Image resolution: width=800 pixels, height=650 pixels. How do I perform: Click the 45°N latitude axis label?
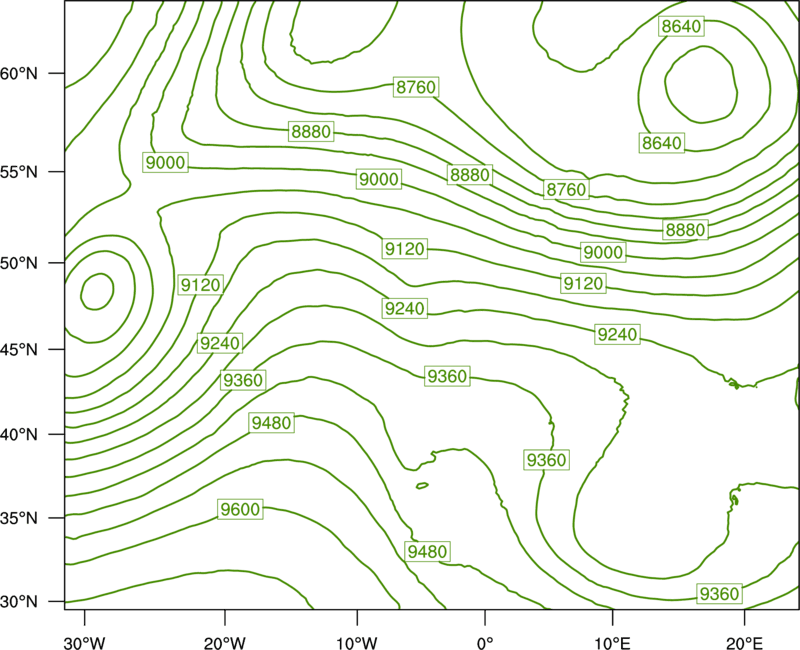19,350
